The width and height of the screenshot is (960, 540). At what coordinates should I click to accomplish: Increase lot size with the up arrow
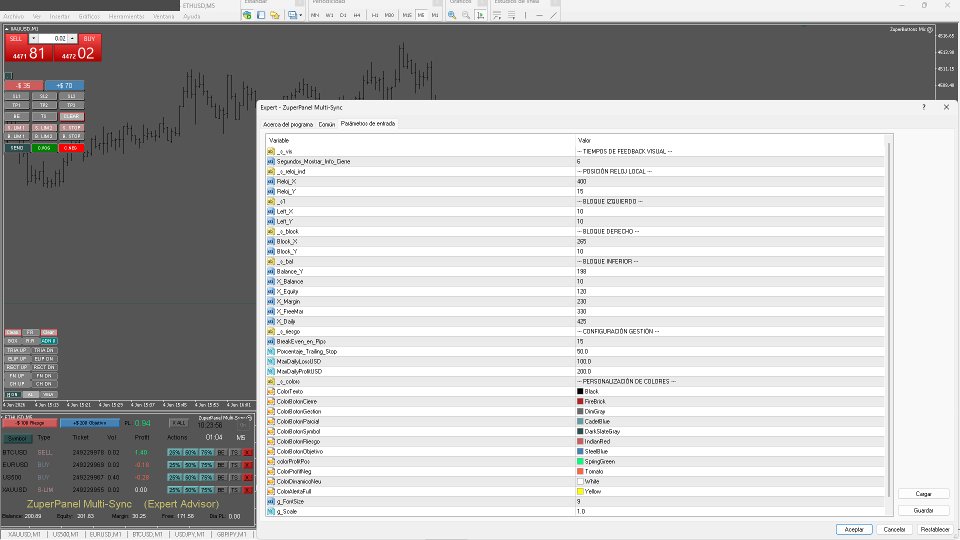click(x=72, y=39)
